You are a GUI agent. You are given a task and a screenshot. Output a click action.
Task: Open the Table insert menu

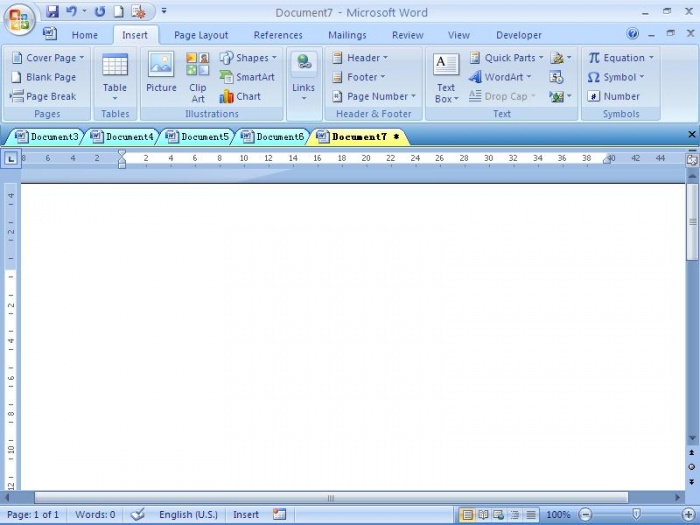coord(115,77)
